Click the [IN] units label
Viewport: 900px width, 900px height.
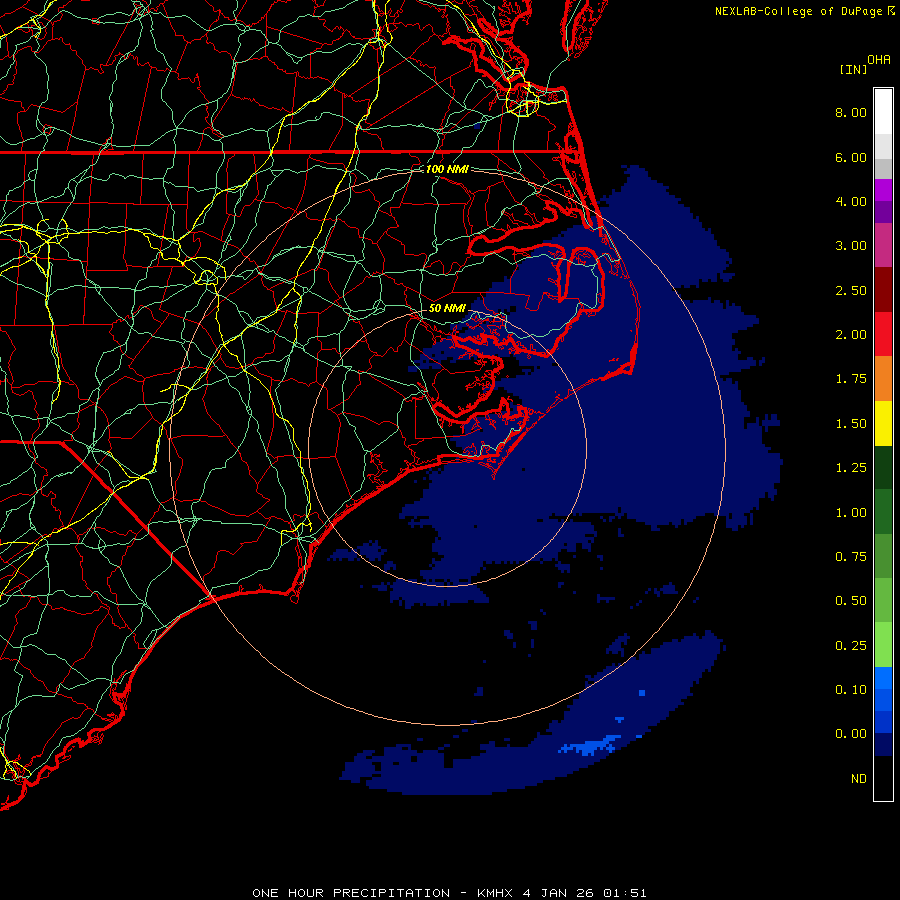click(853, 69)
